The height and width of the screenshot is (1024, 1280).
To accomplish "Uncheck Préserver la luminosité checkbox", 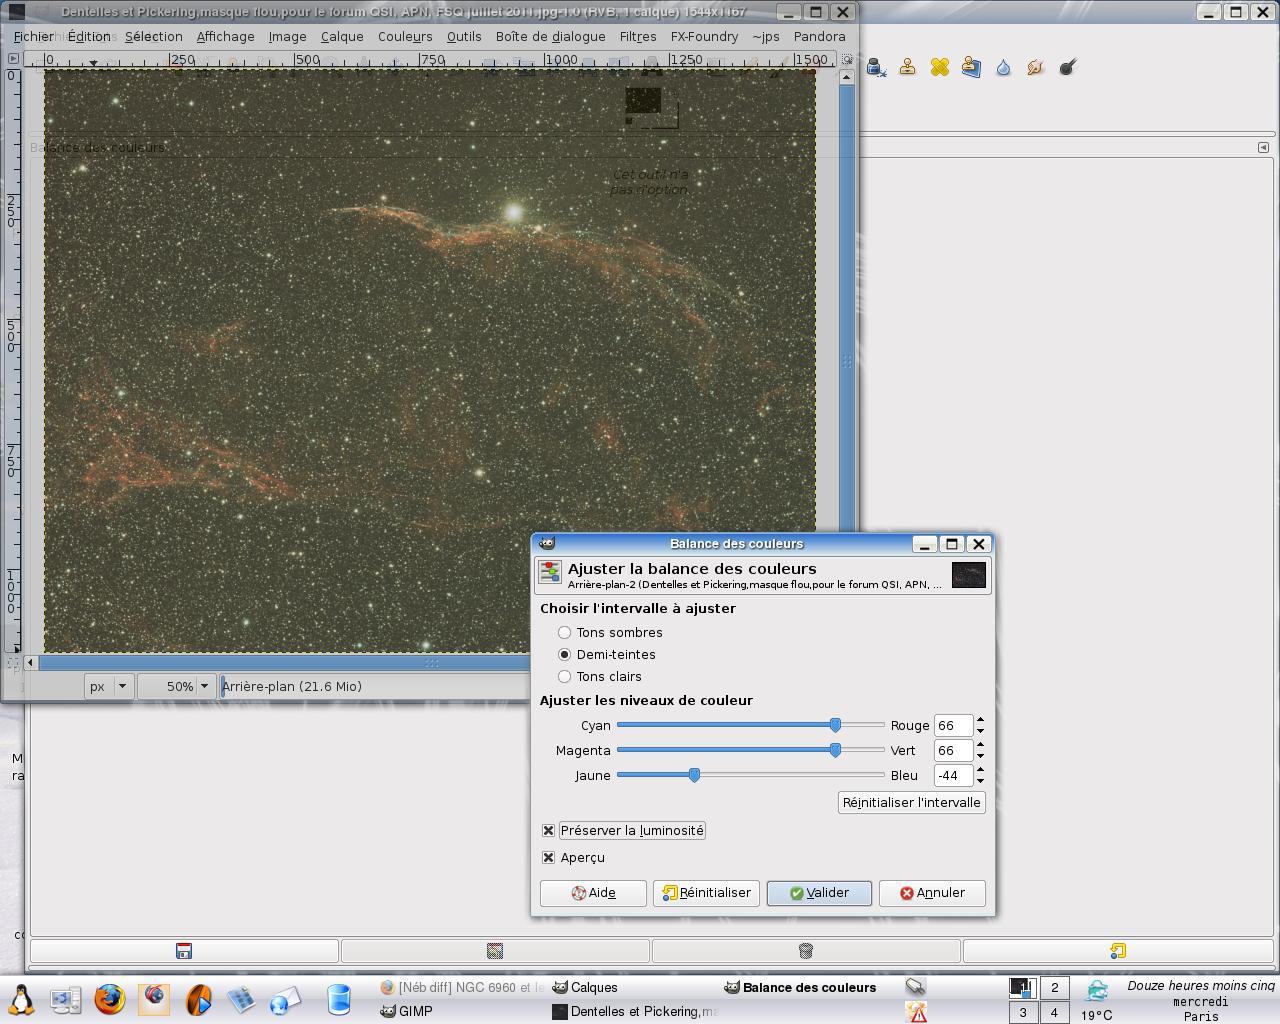I will point(548,830).
